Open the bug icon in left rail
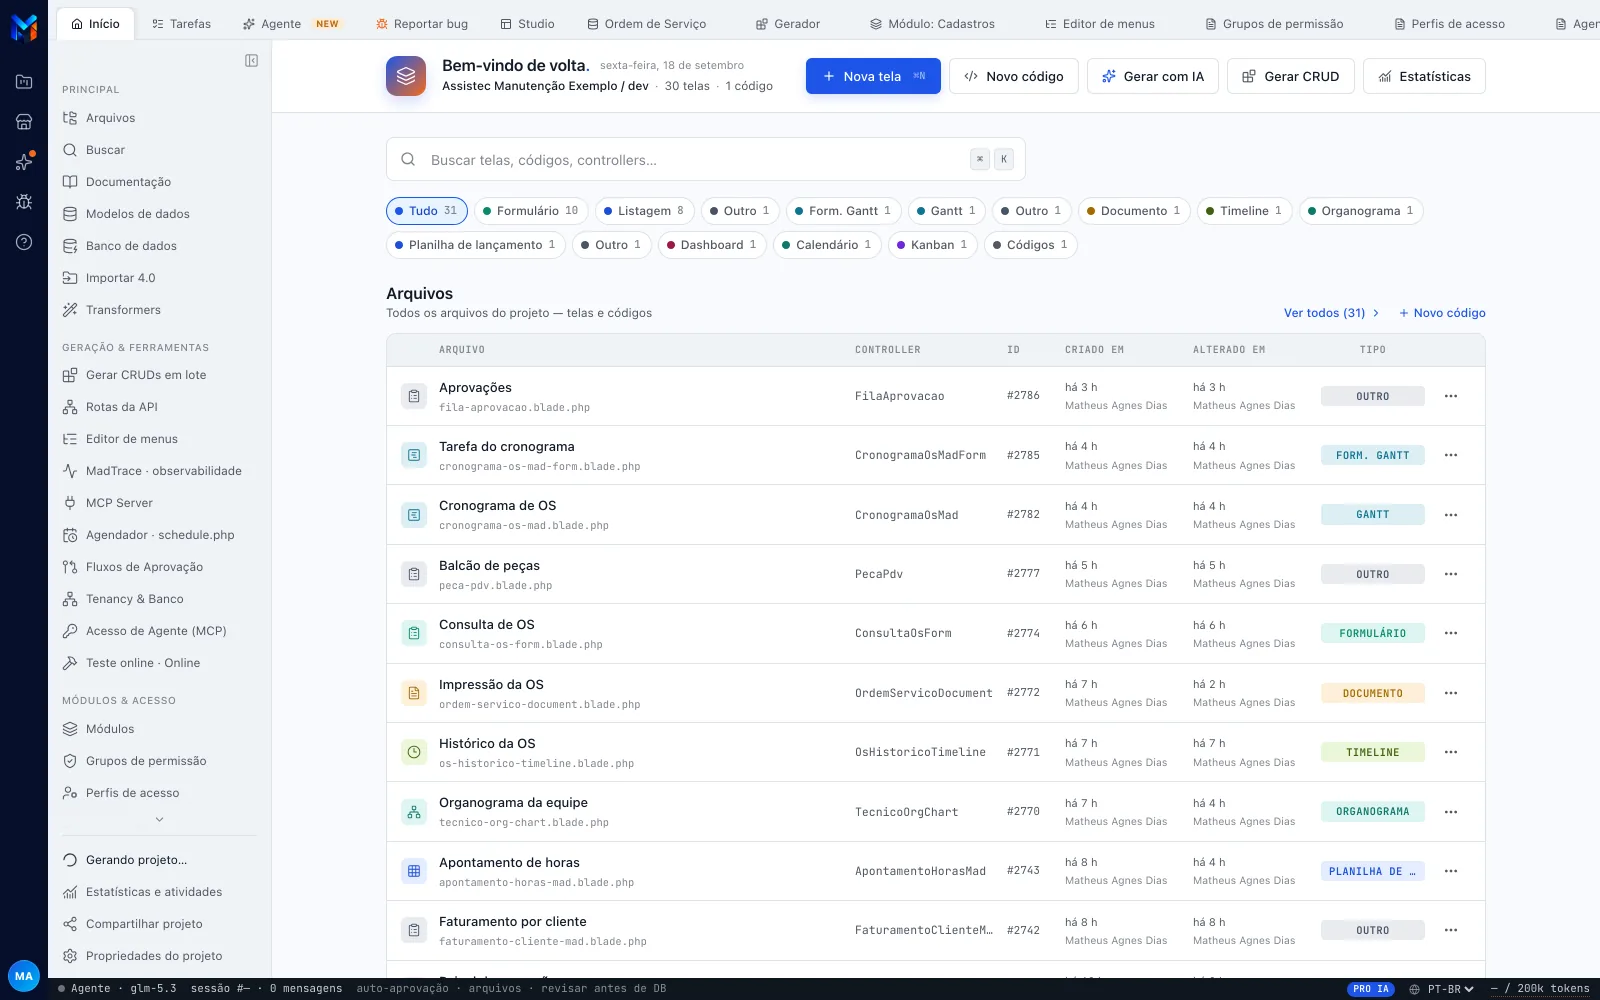The width and height of the screenshot is (1600, 1000). tap(24, 202)
